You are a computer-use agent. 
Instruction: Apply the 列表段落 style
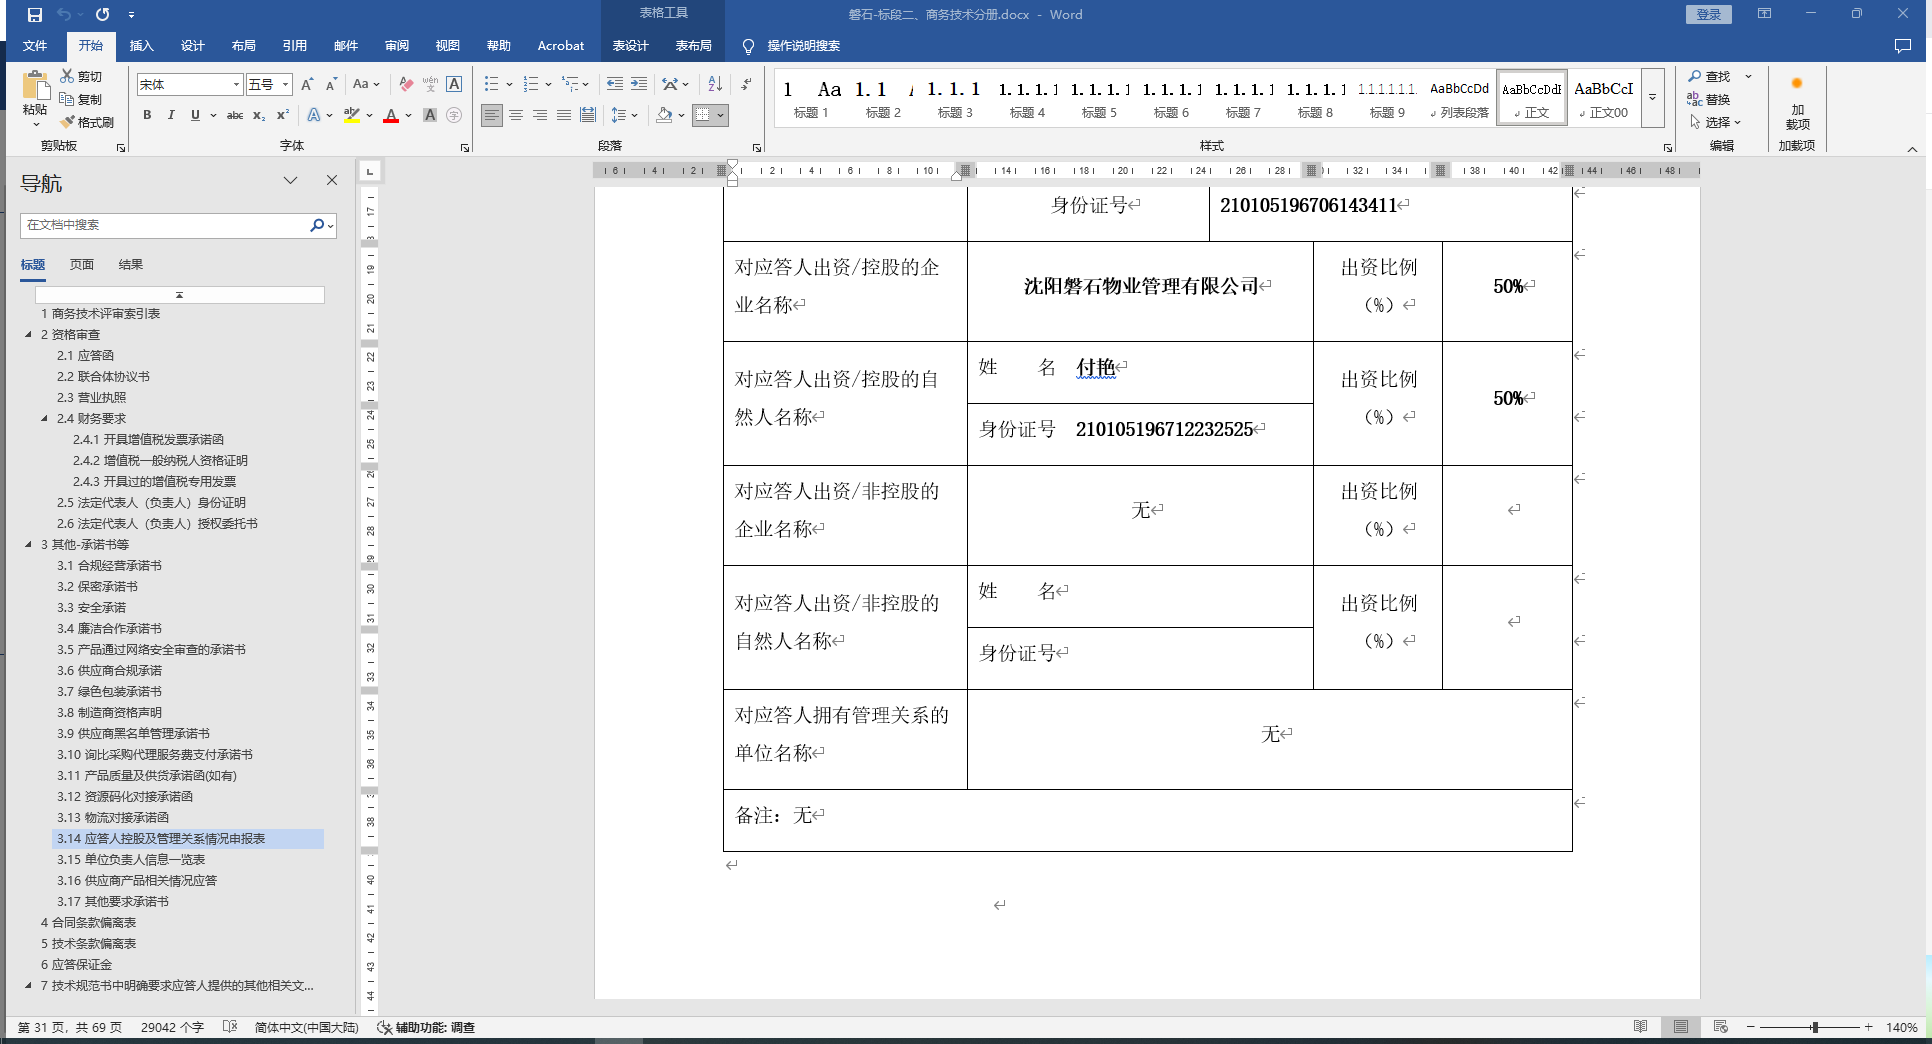(x=1459, y=98)
